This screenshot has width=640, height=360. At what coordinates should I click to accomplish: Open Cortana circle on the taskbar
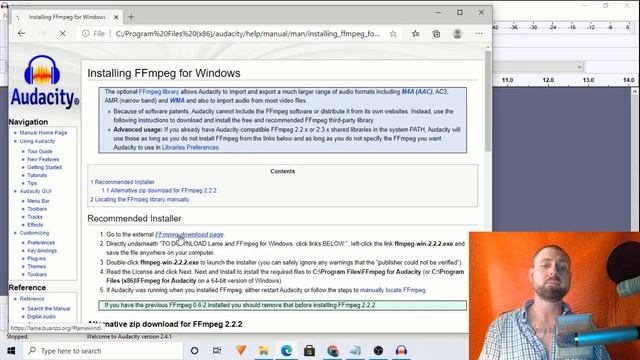pos(194,351)
